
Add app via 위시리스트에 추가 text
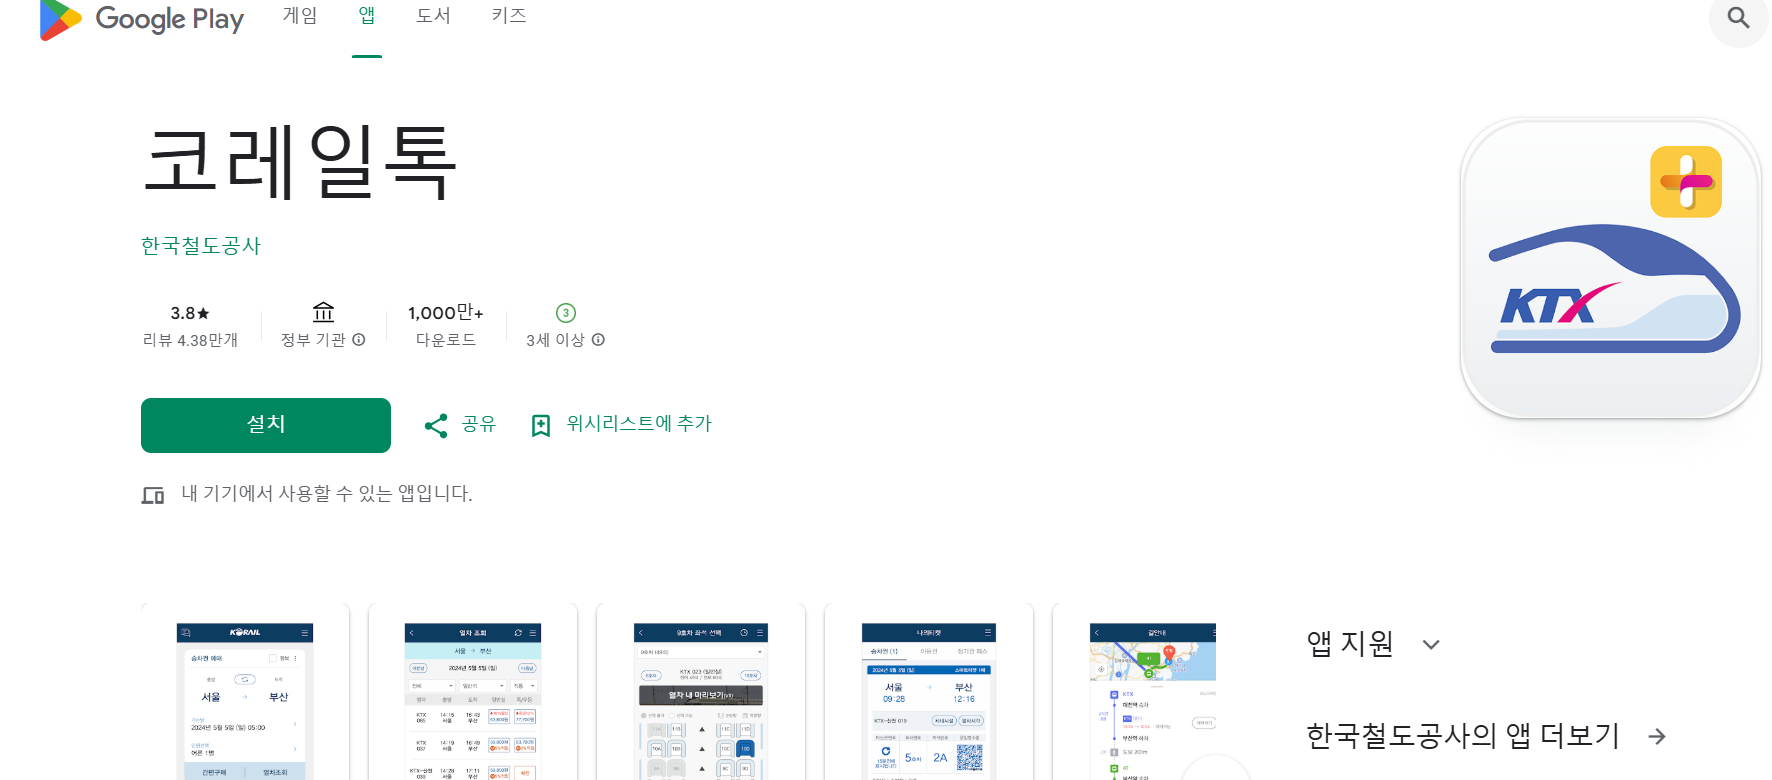[x=639, y=424]
